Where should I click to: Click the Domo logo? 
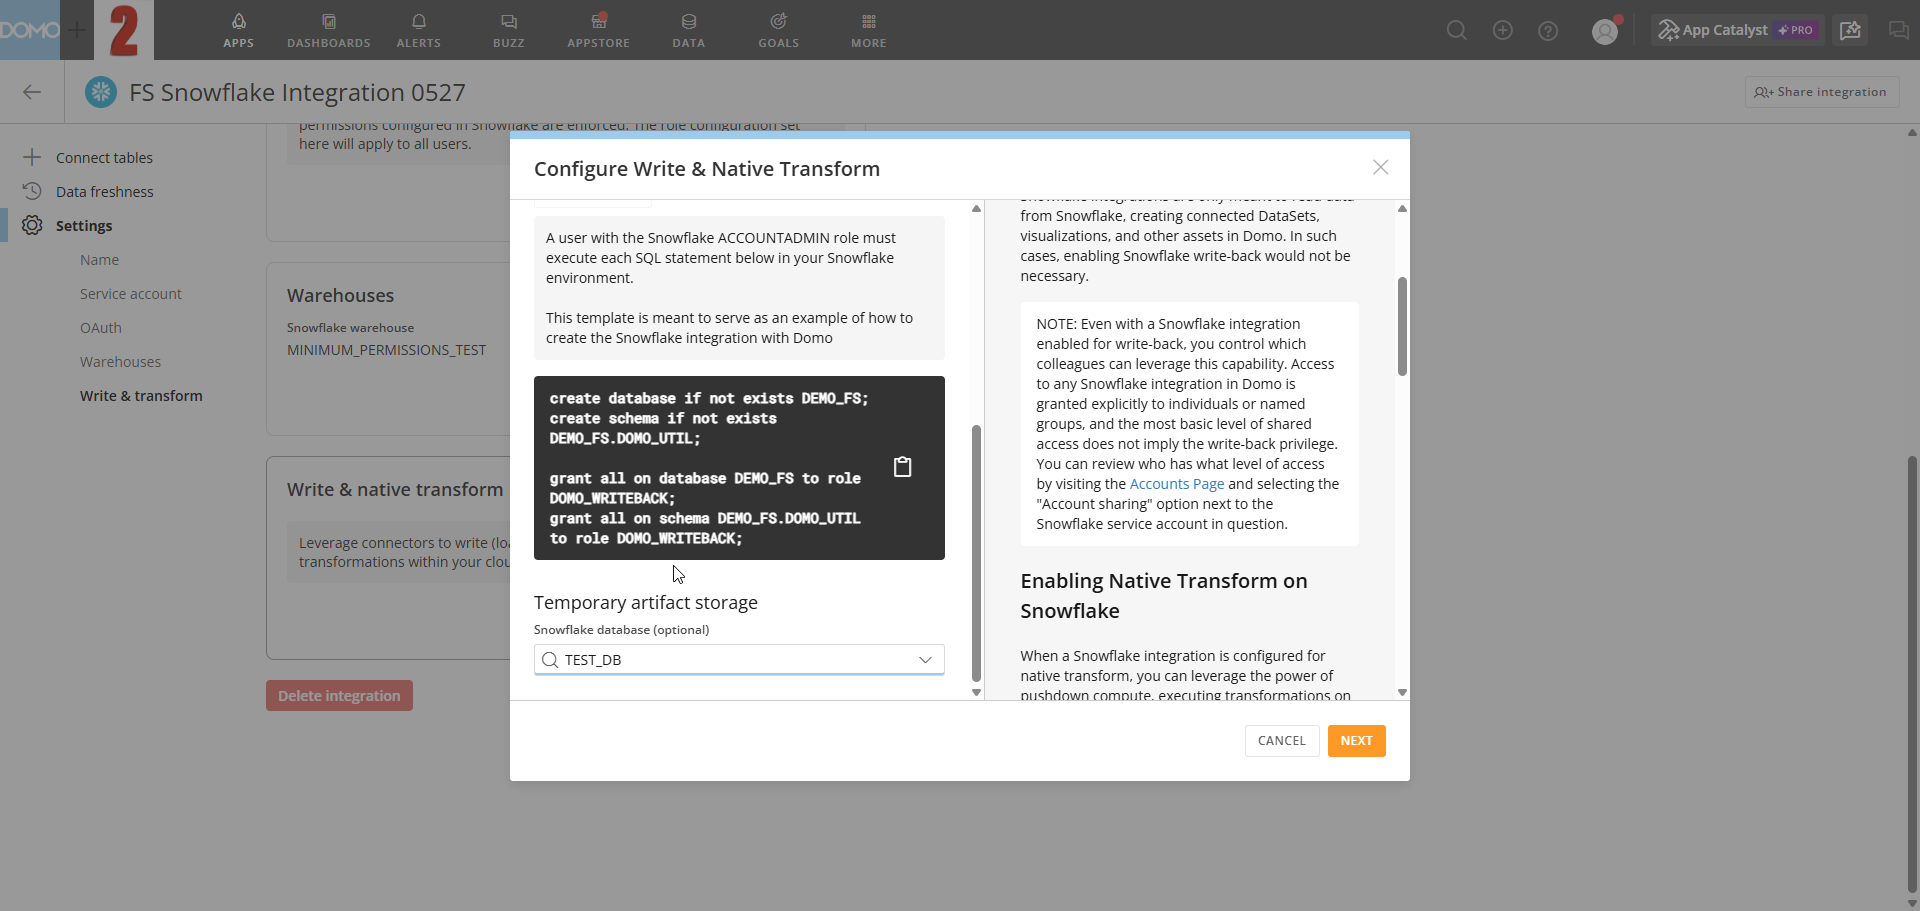(30, 30)
